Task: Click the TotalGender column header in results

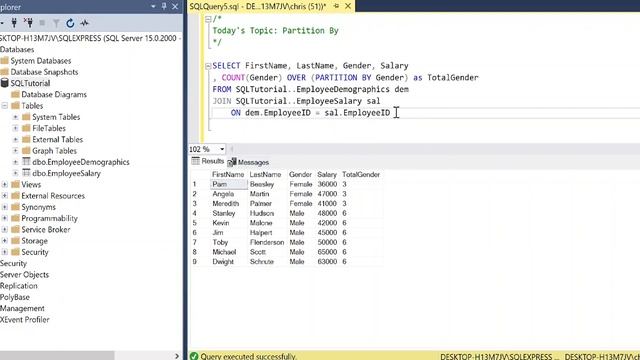Action: coord(361,174)
